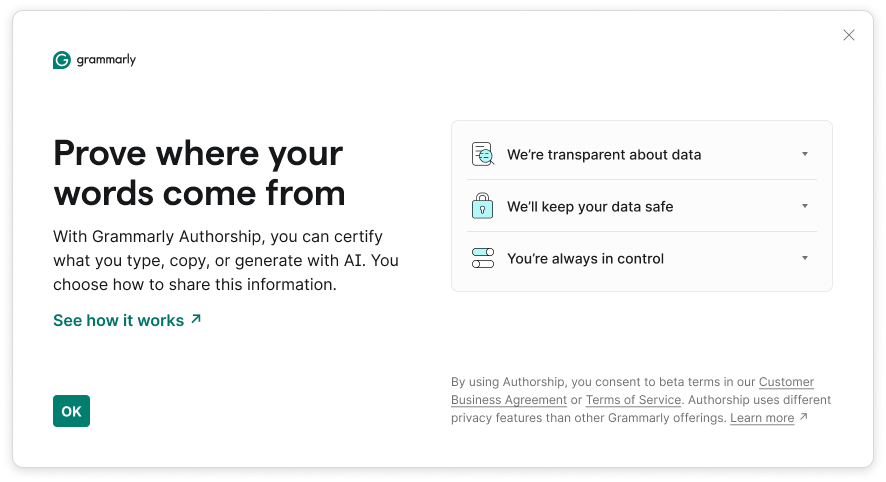Screen dimensions: 886x482
Task: Close the Authorship dialog with the X
Action: (849, 35)
